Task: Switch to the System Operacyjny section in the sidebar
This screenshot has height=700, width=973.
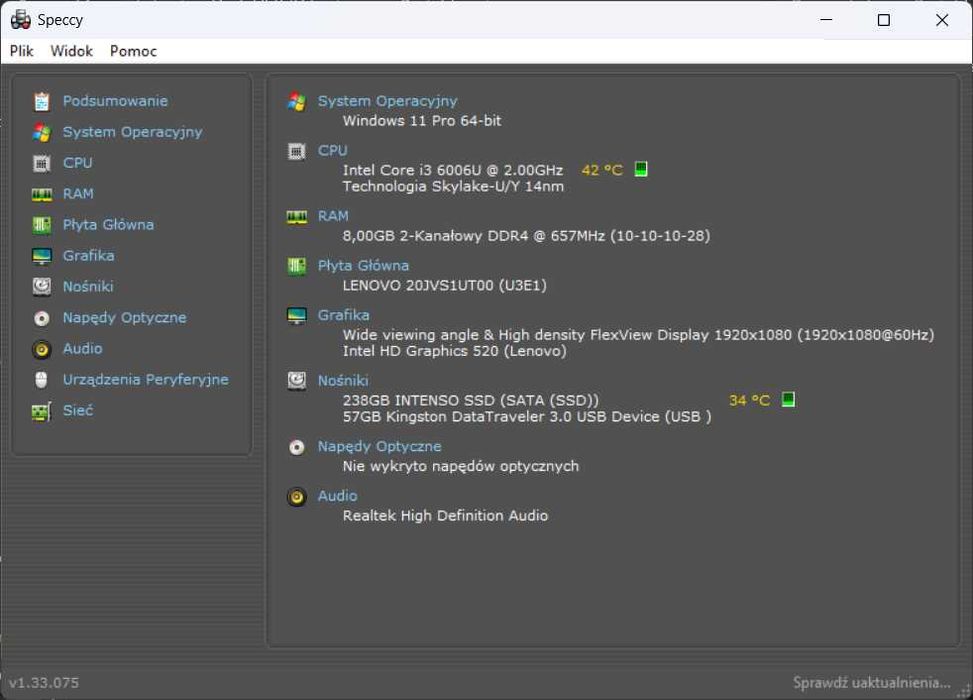Action: (x=133, y=132)
